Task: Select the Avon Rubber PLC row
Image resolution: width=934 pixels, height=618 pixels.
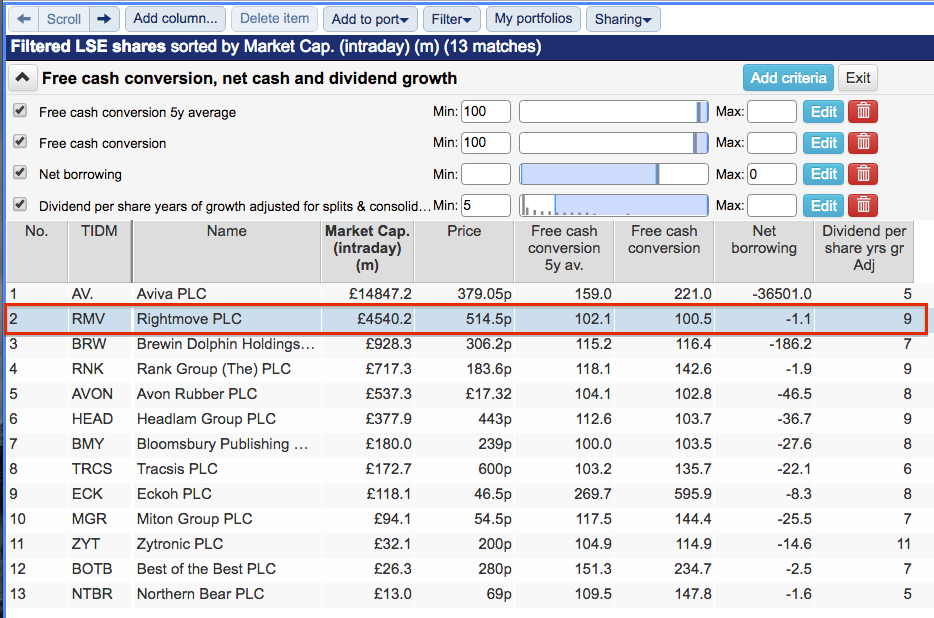Action: tap(460, 394)
